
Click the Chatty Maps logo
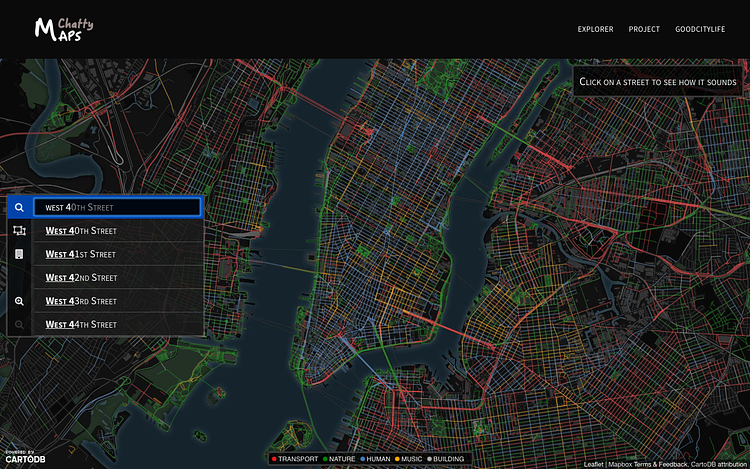[64, 29]
